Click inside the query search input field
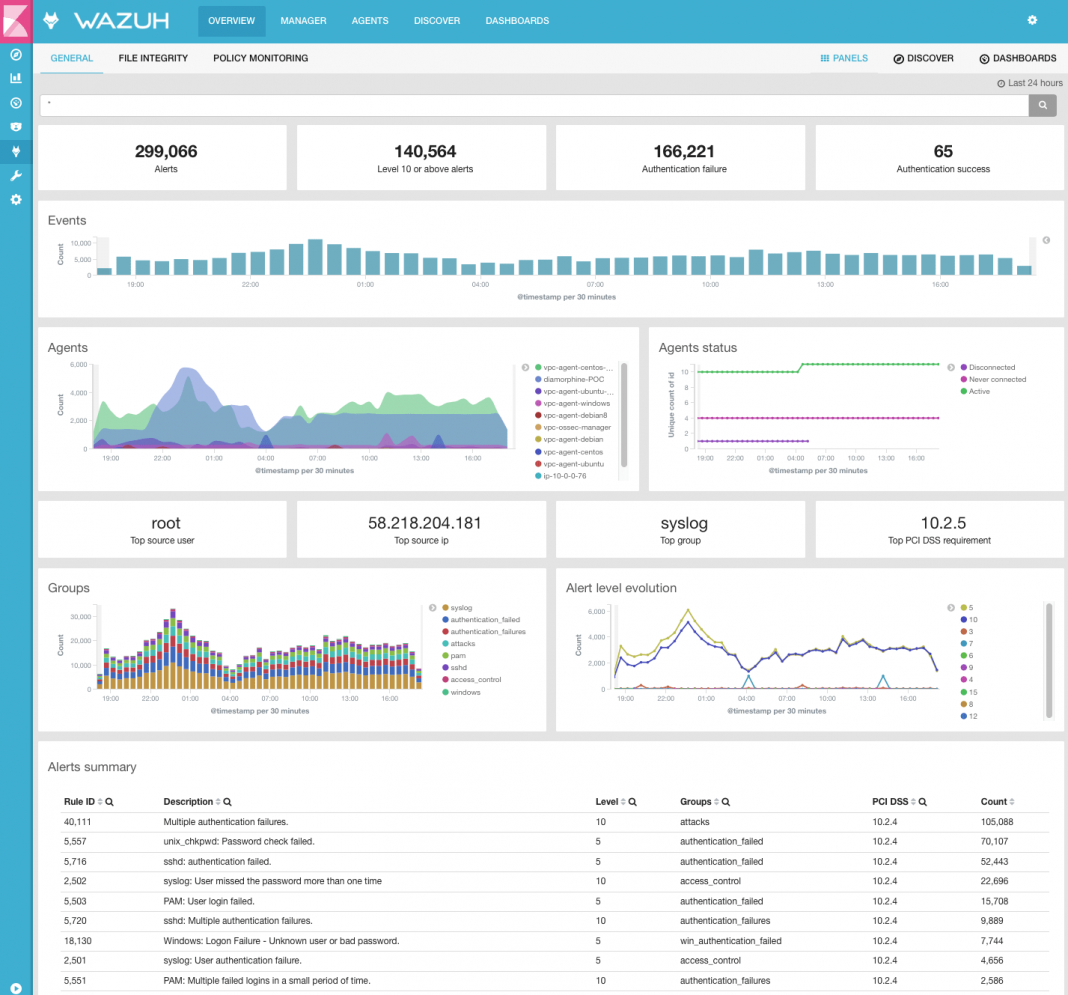Image resolution: width=1068 pixels, height=995 pixels. click(x=530, y=105)
